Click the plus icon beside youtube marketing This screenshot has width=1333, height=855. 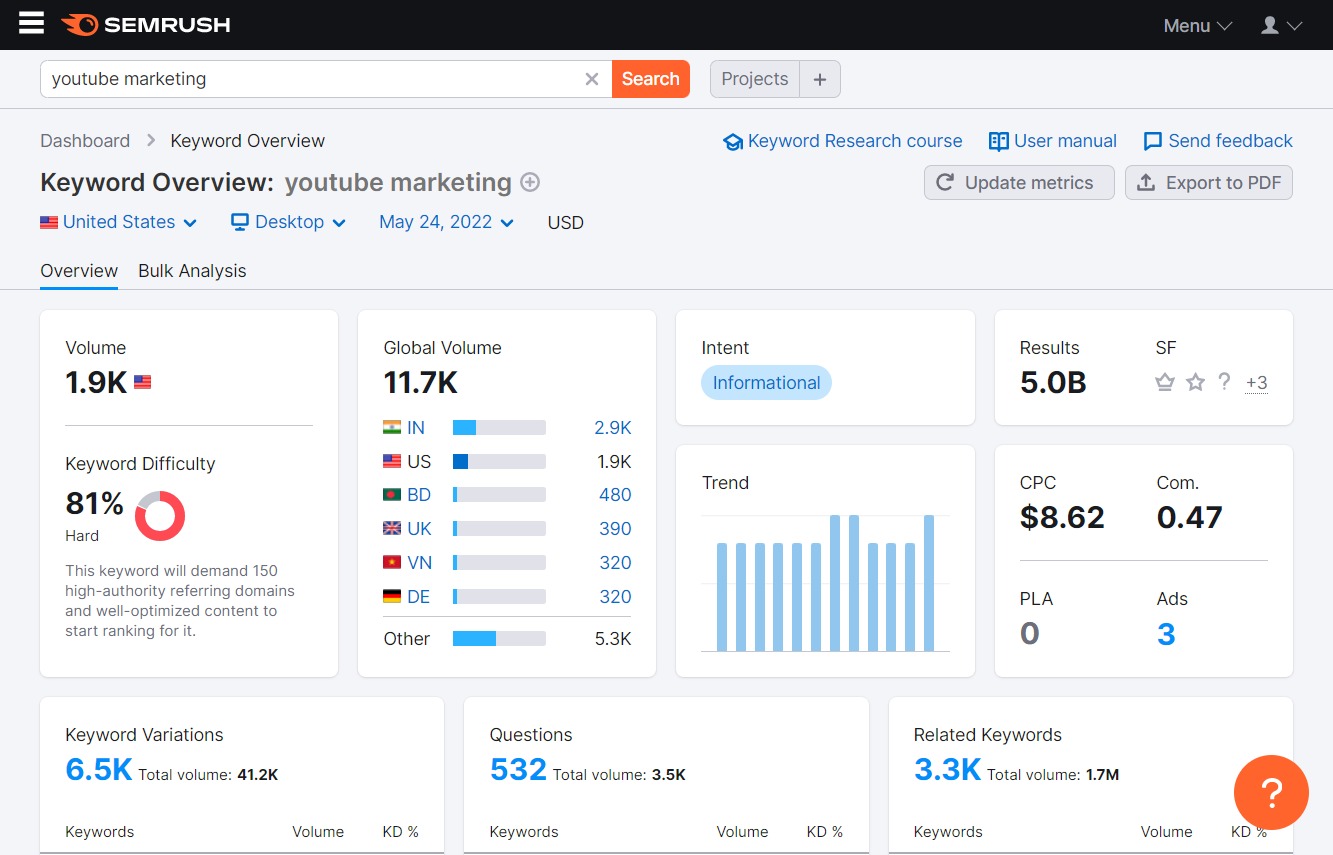click(530, 182)
